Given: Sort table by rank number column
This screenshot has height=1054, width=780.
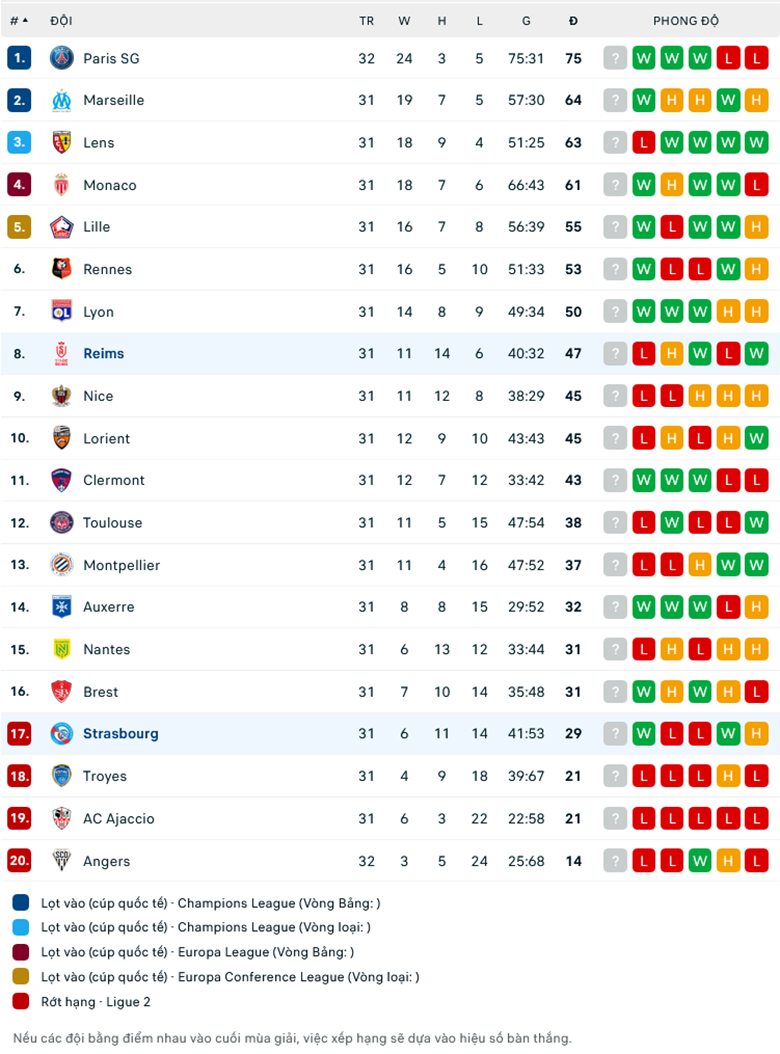Looking at the screenshot, I should click(19, 20).
